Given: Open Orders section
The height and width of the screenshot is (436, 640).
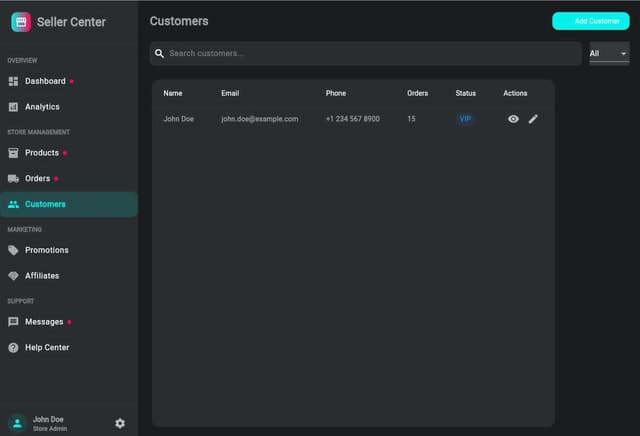Looking at the screenshot, I should (38, 179).
